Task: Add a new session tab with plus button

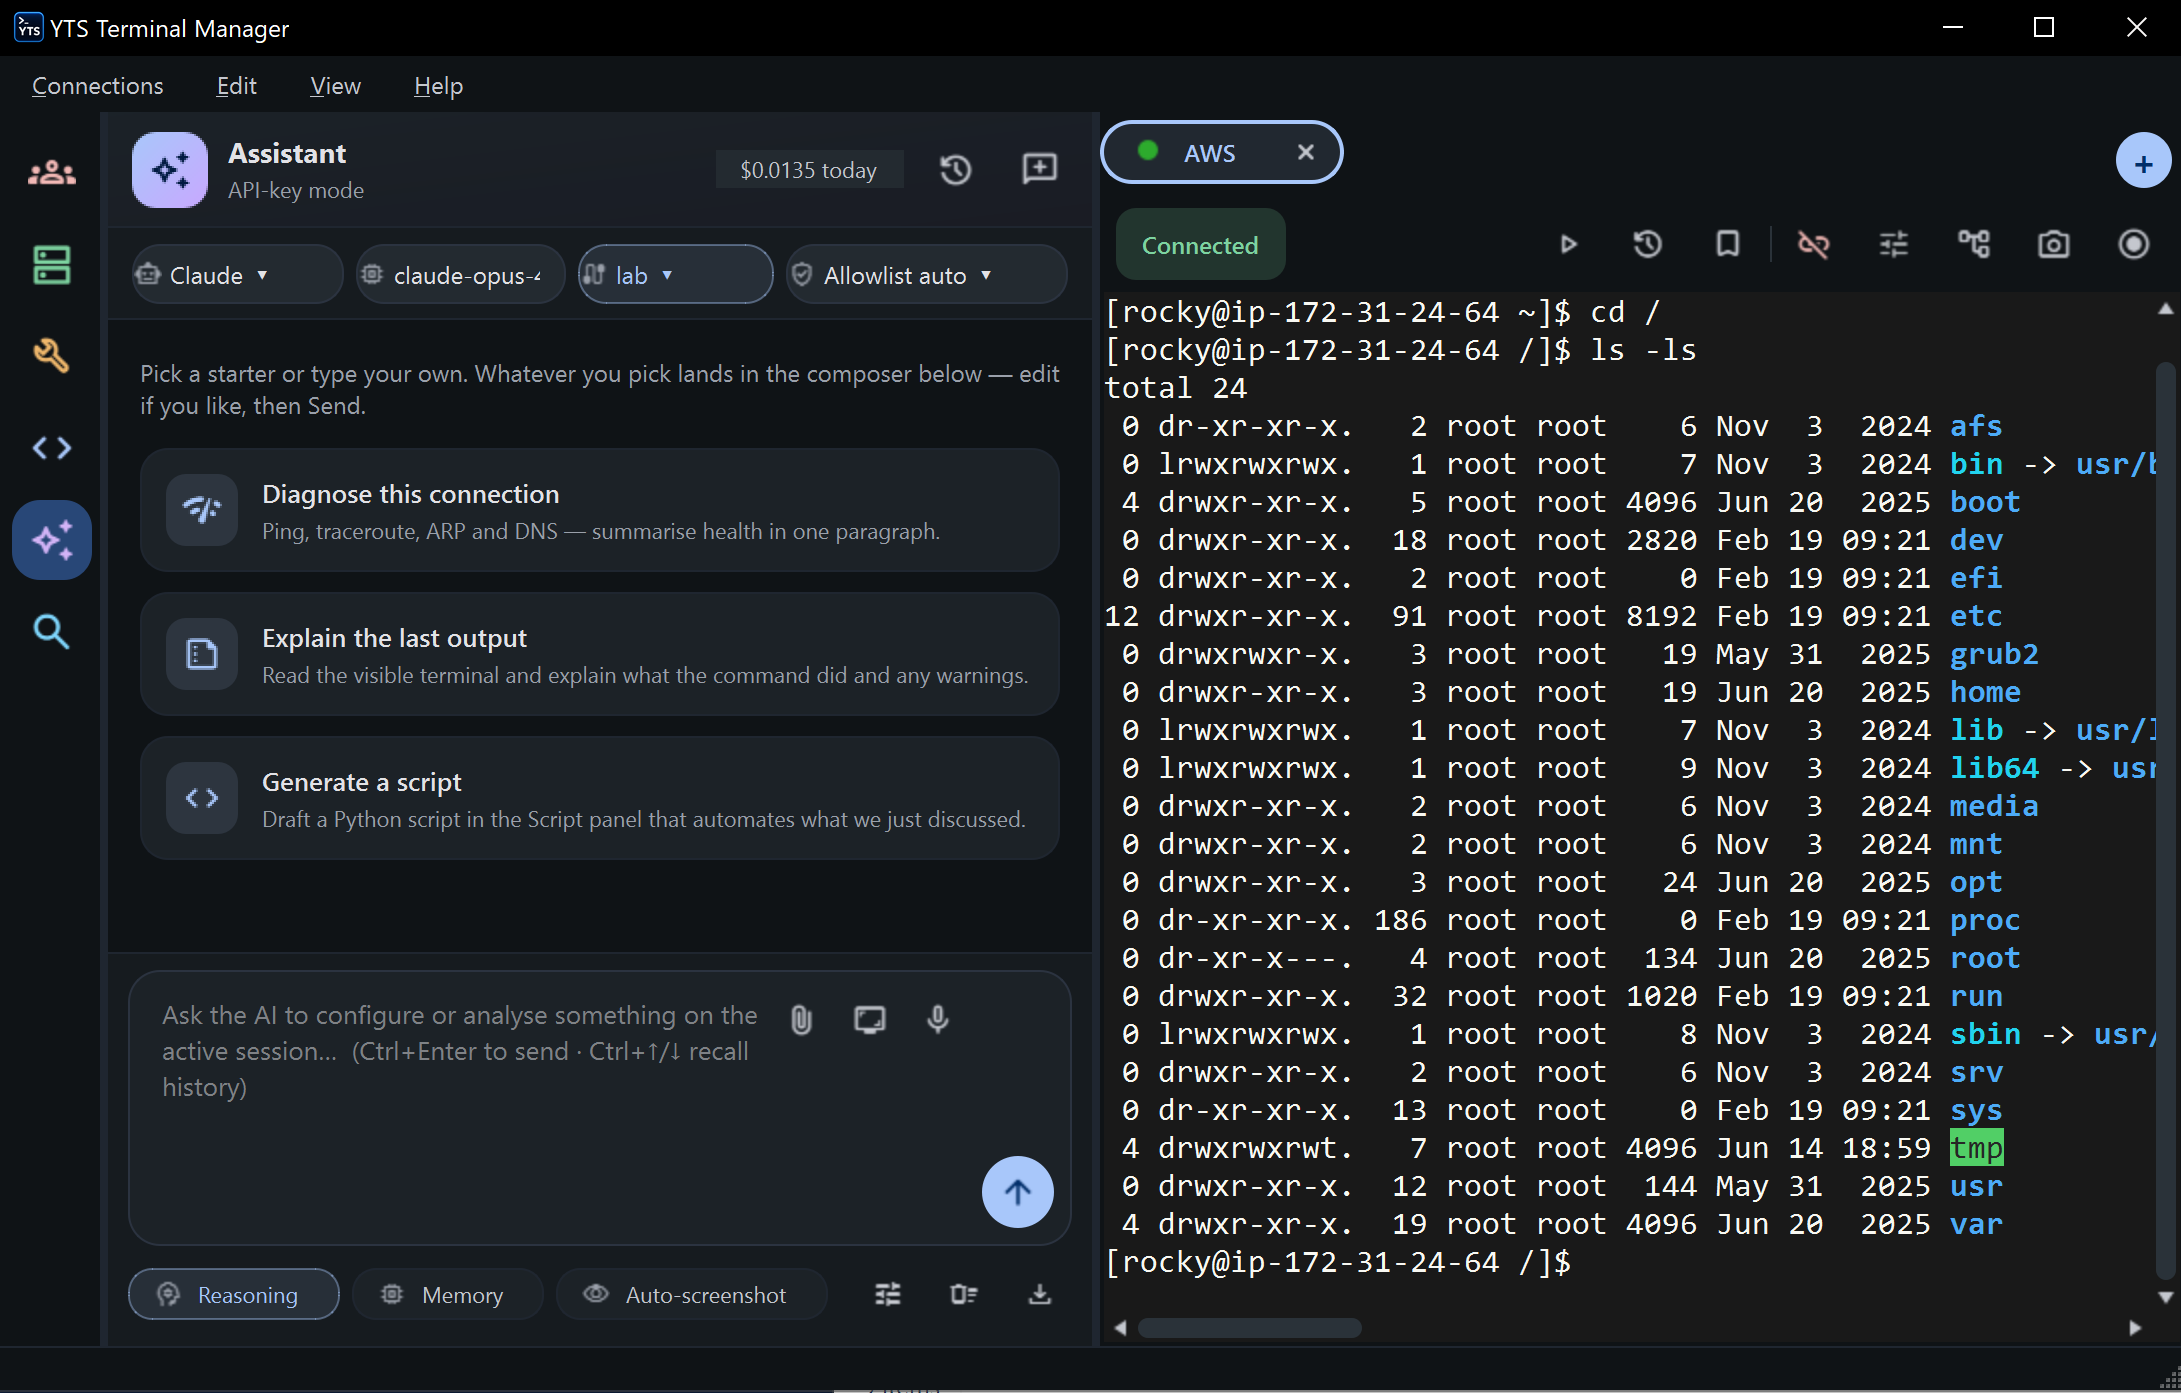Action: coord(2143,161)
